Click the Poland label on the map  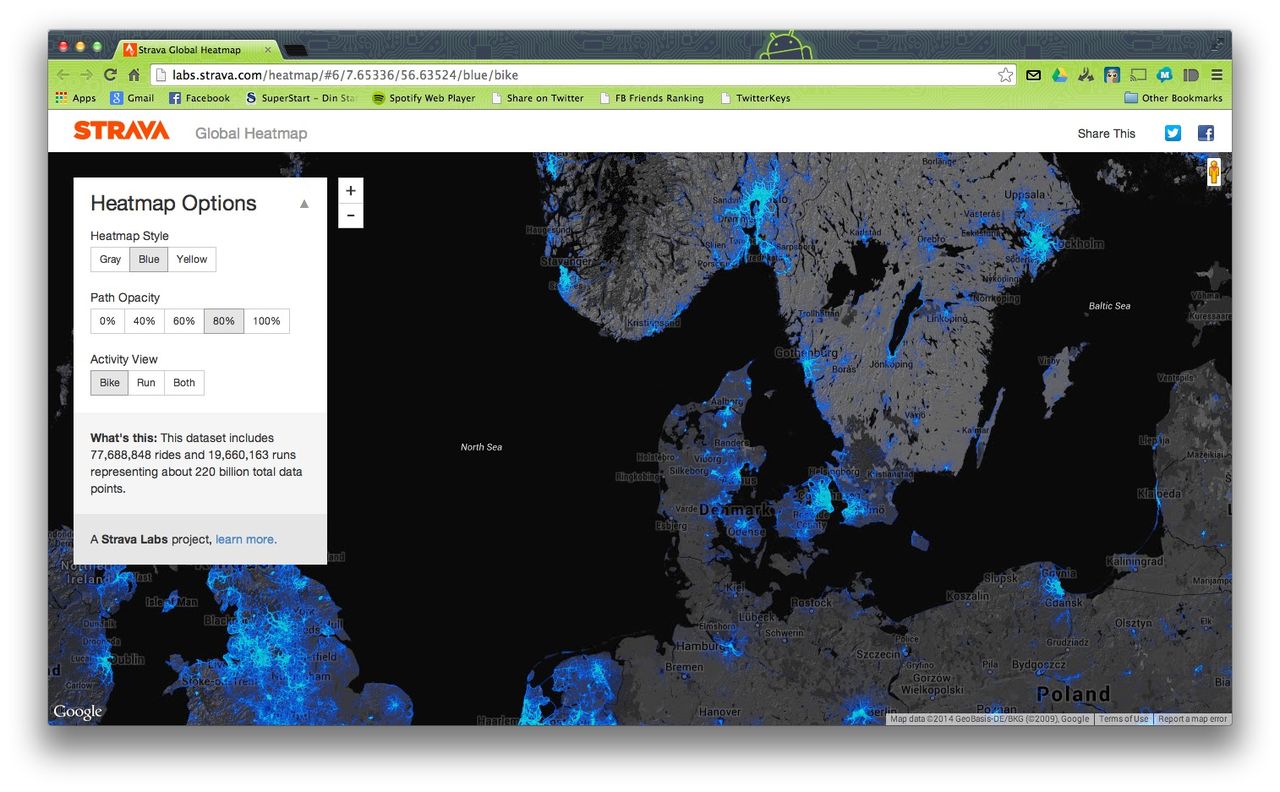pos(1074,694)
